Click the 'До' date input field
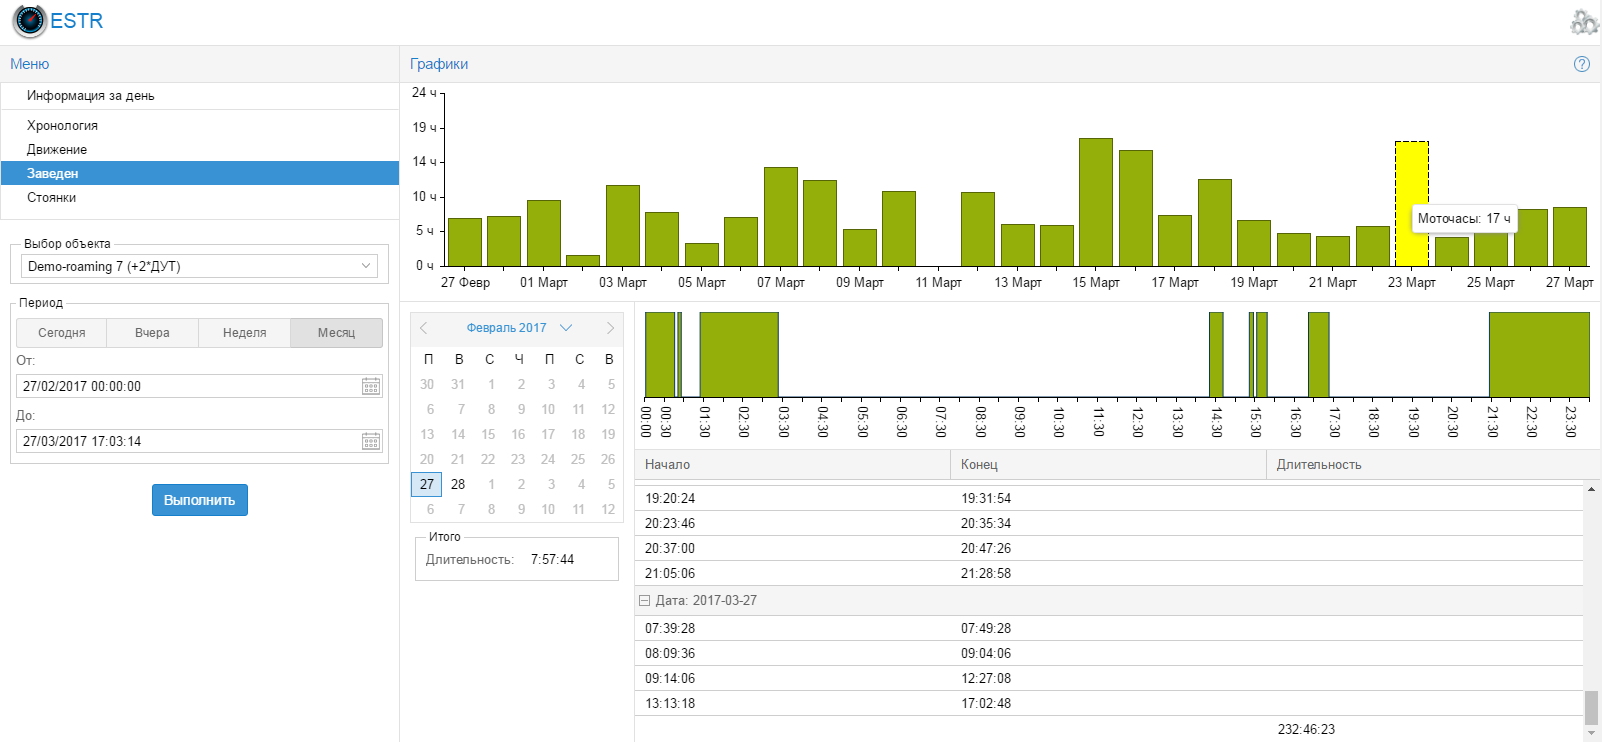 [x=188, y=441]
